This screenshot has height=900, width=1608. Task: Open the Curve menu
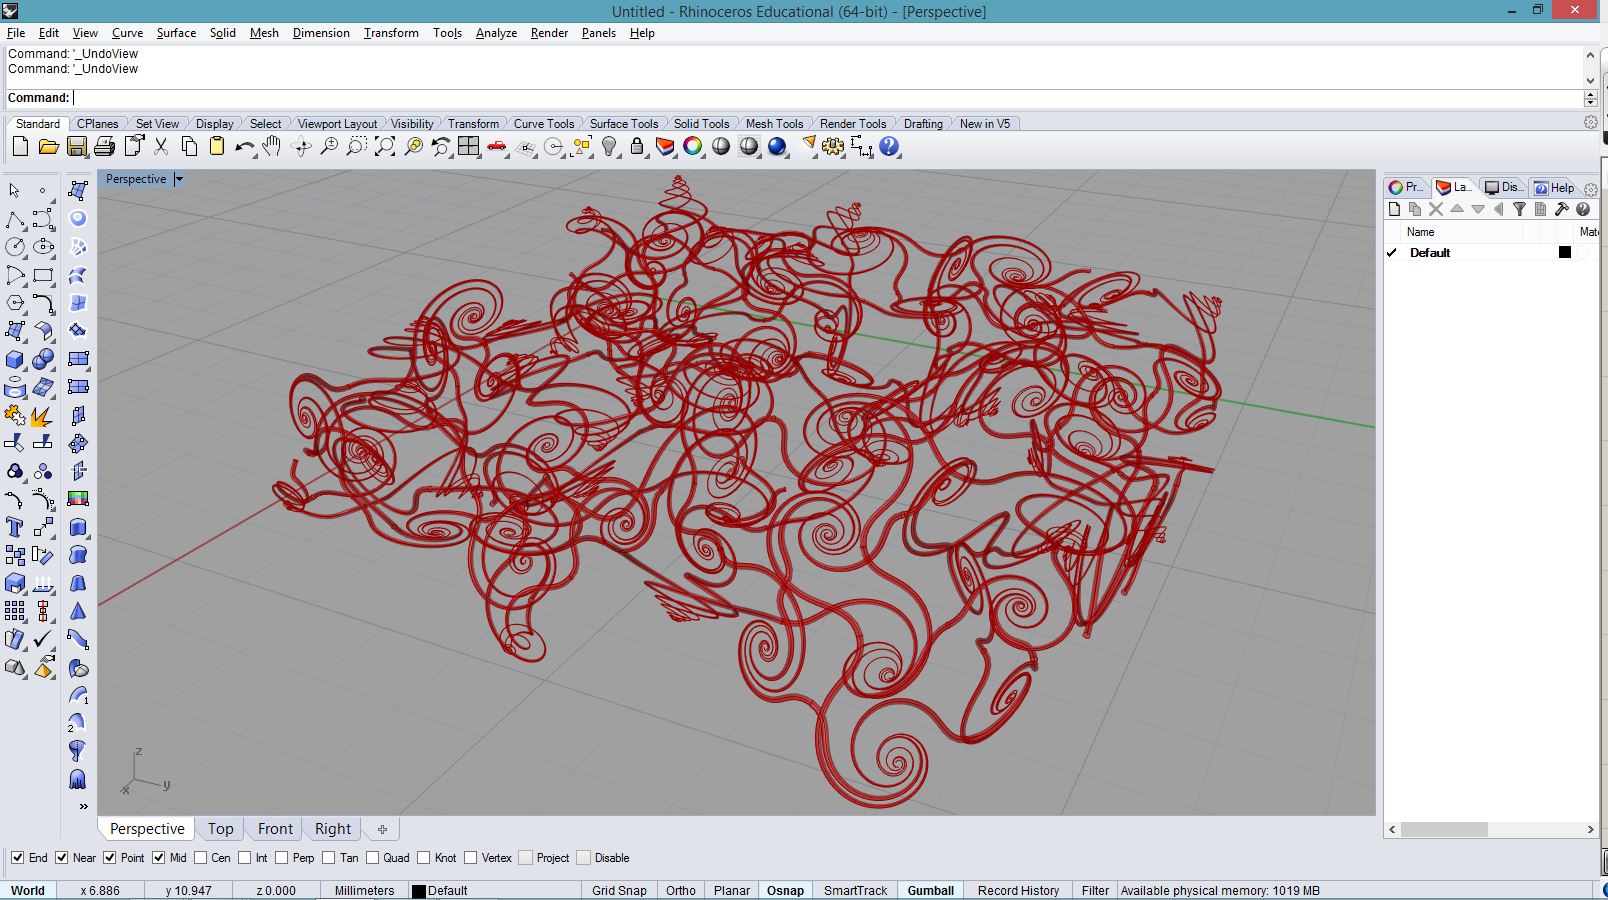click(x=127, y=33)
